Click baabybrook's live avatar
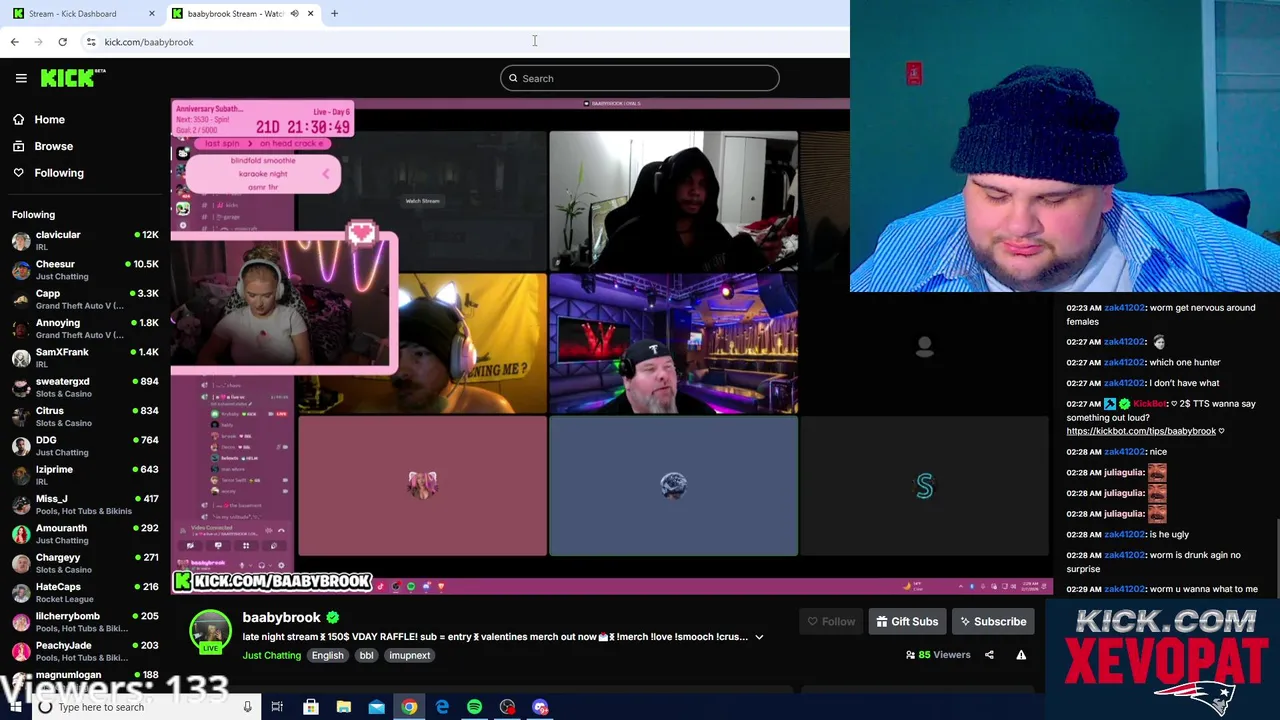 click(x=210, y=632)
